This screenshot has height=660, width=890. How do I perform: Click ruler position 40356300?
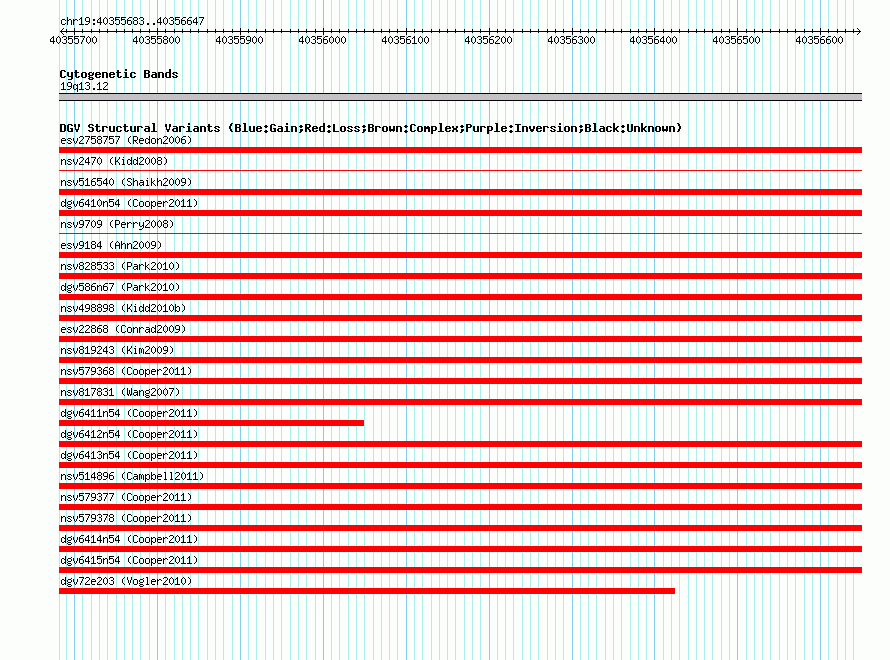click(570, 40)
